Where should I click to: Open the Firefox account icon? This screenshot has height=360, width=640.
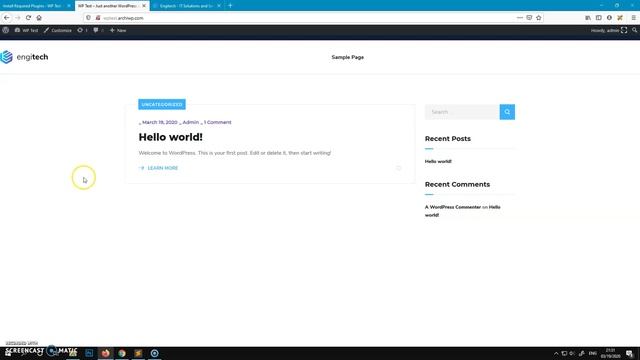(609, 18)
